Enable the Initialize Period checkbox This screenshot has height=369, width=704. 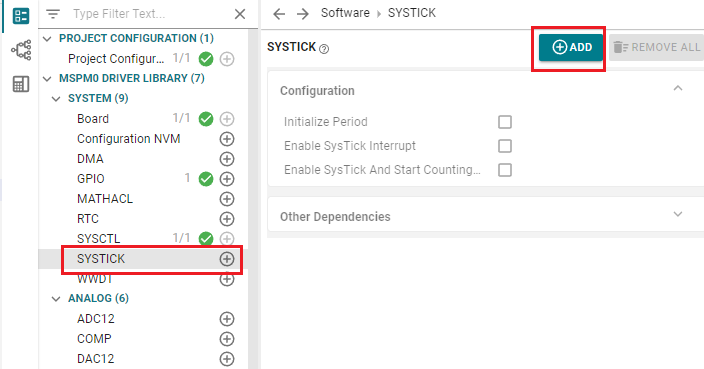[x=505, y=122]
